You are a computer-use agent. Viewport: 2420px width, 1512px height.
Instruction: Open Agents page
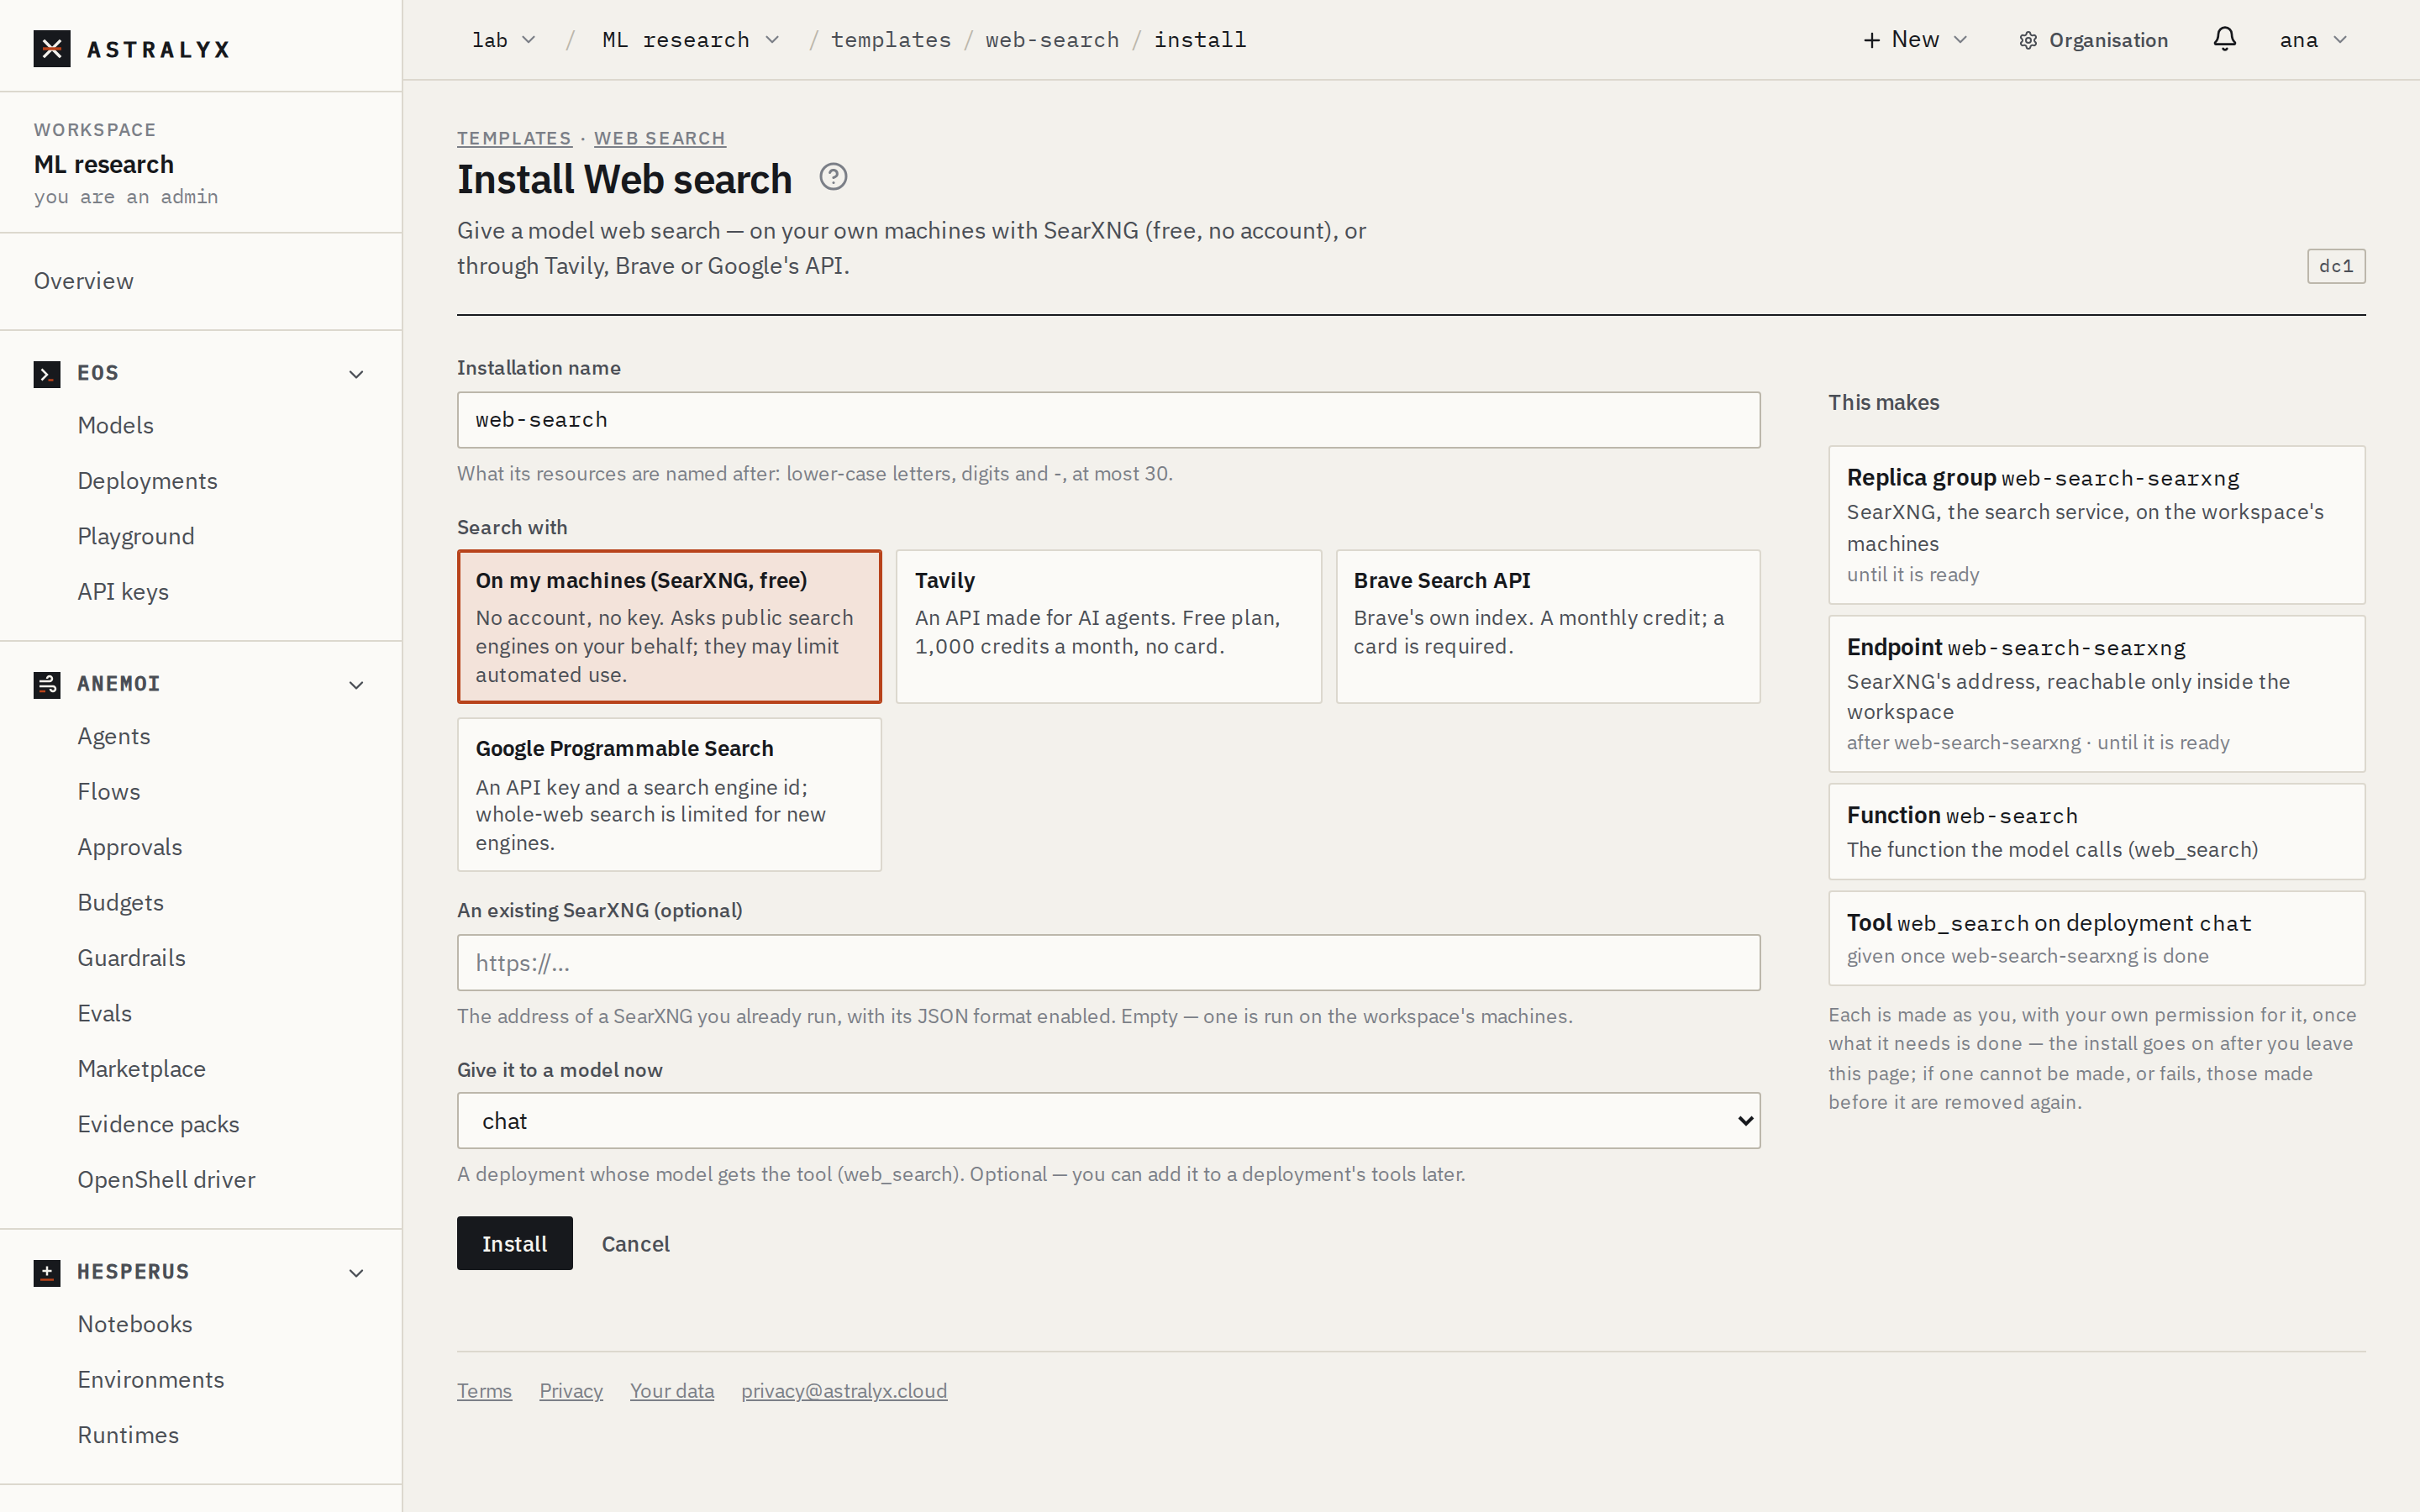[114, 736]
